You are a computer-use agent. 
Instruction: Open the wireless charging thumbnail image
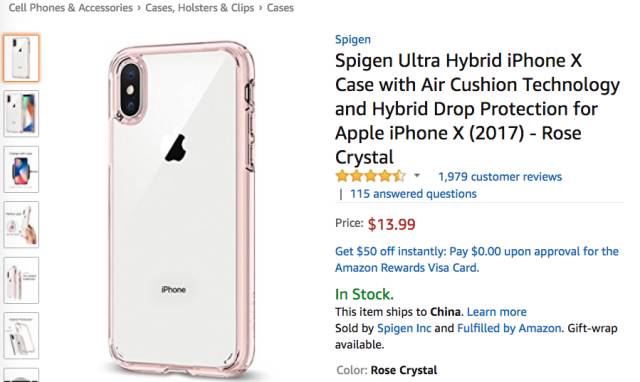tap(21, 169)
